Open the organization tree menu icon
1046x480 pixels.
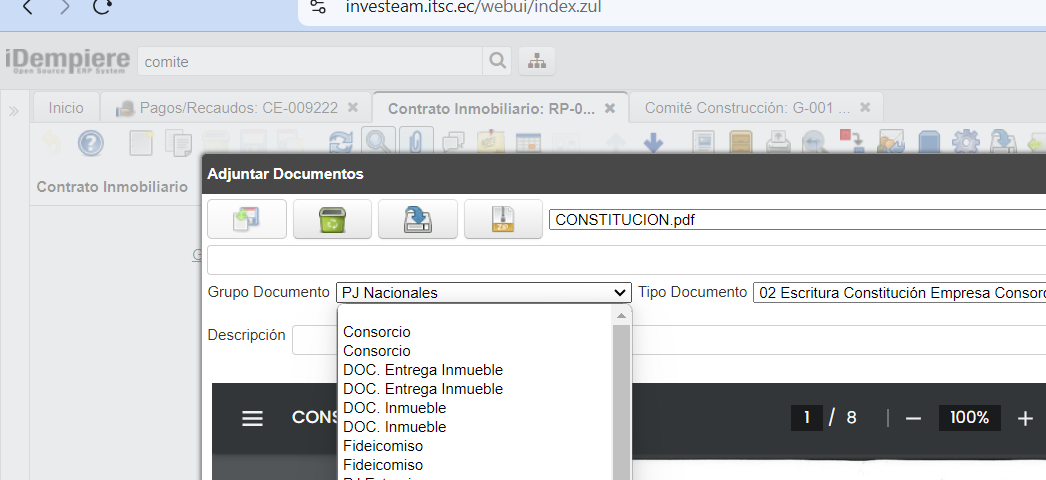(537, 61)
